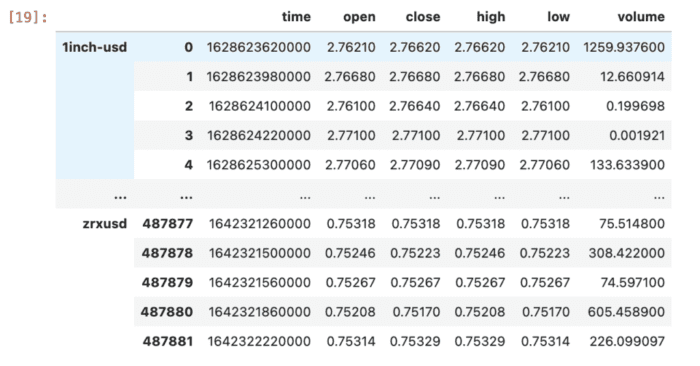This screenshot has height=366, width=700.
Task: Click row index 487881
Action: click(168, 341)
